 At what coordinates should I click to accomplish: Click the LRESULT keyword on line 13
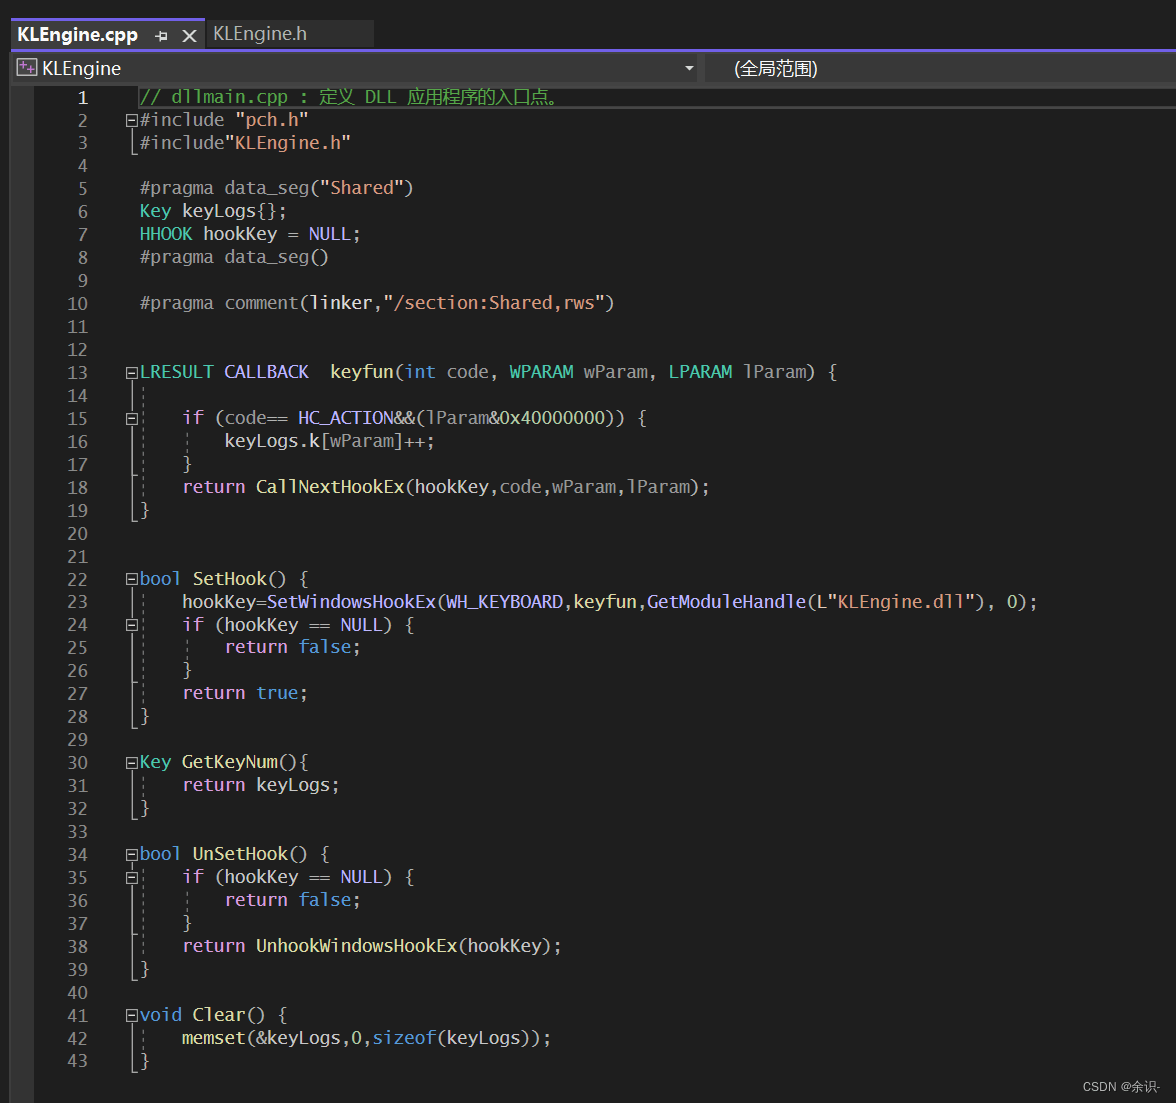pyautogui.click(x=176, y=372)
